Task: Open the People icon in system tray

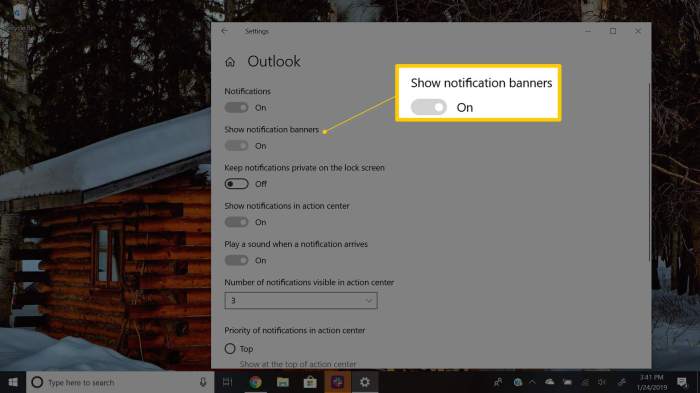Action: point(498,382)
